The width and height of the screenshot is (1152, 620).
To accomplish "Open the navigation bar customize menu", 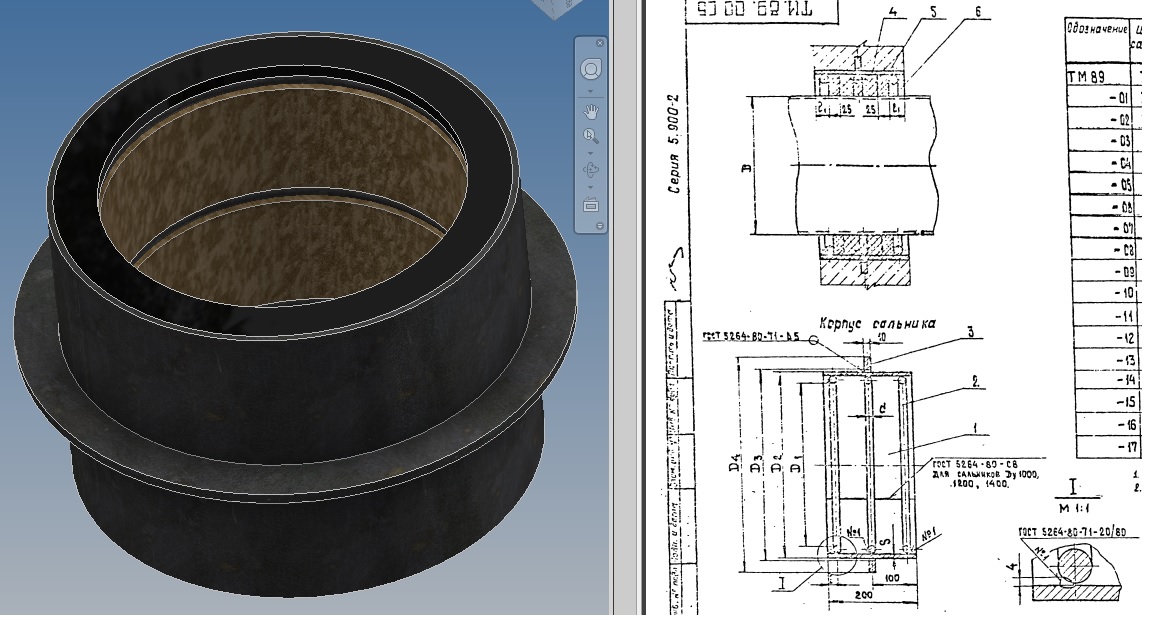I will 600,226.
